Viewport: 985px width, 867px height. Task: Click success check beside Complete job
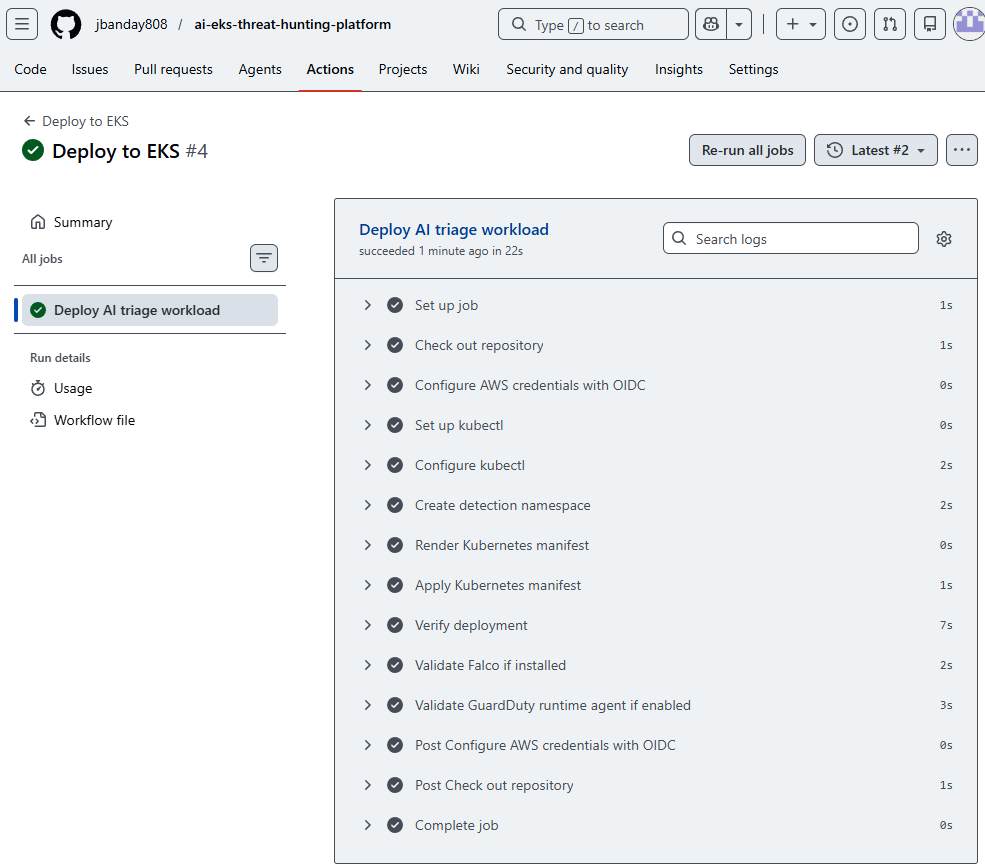(395, 825)
